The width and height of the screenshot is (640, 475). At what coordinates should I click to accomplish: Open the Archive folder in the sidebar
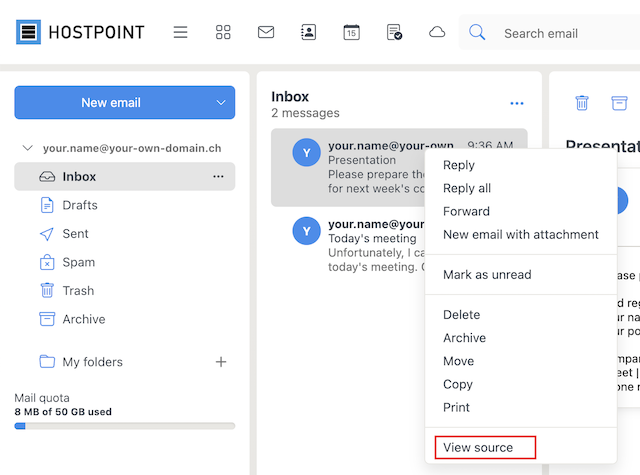124,319
